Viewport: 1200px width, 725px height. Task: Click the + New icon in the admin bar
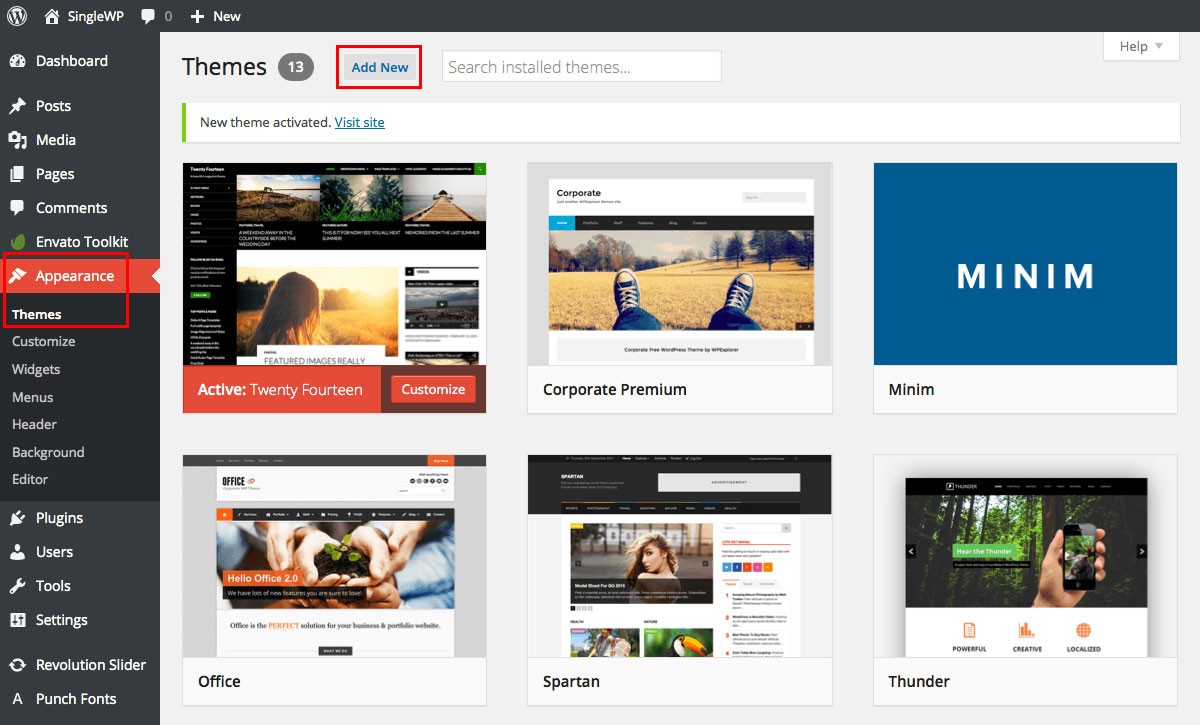coord(200,15)
